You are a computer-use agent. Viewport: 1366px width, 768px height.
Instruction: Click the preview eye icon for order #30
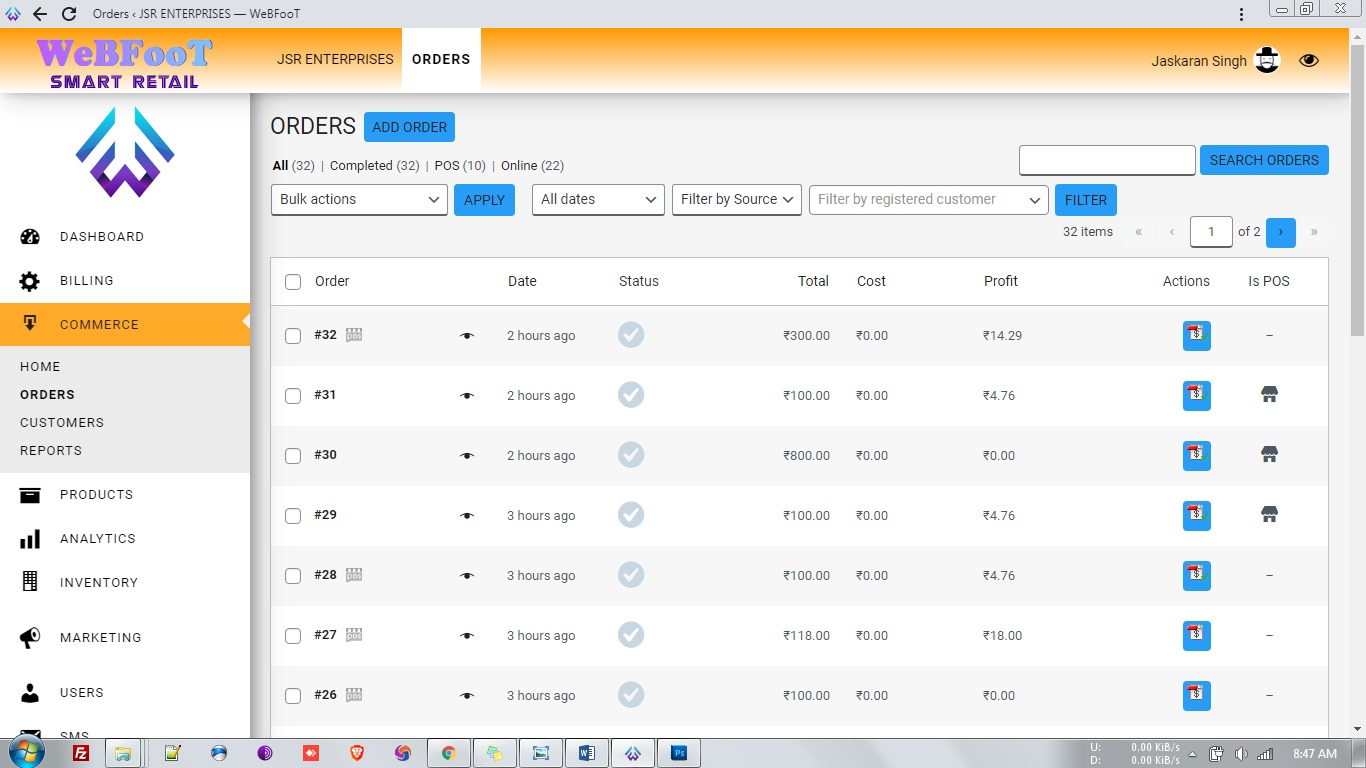pos(467,456)
